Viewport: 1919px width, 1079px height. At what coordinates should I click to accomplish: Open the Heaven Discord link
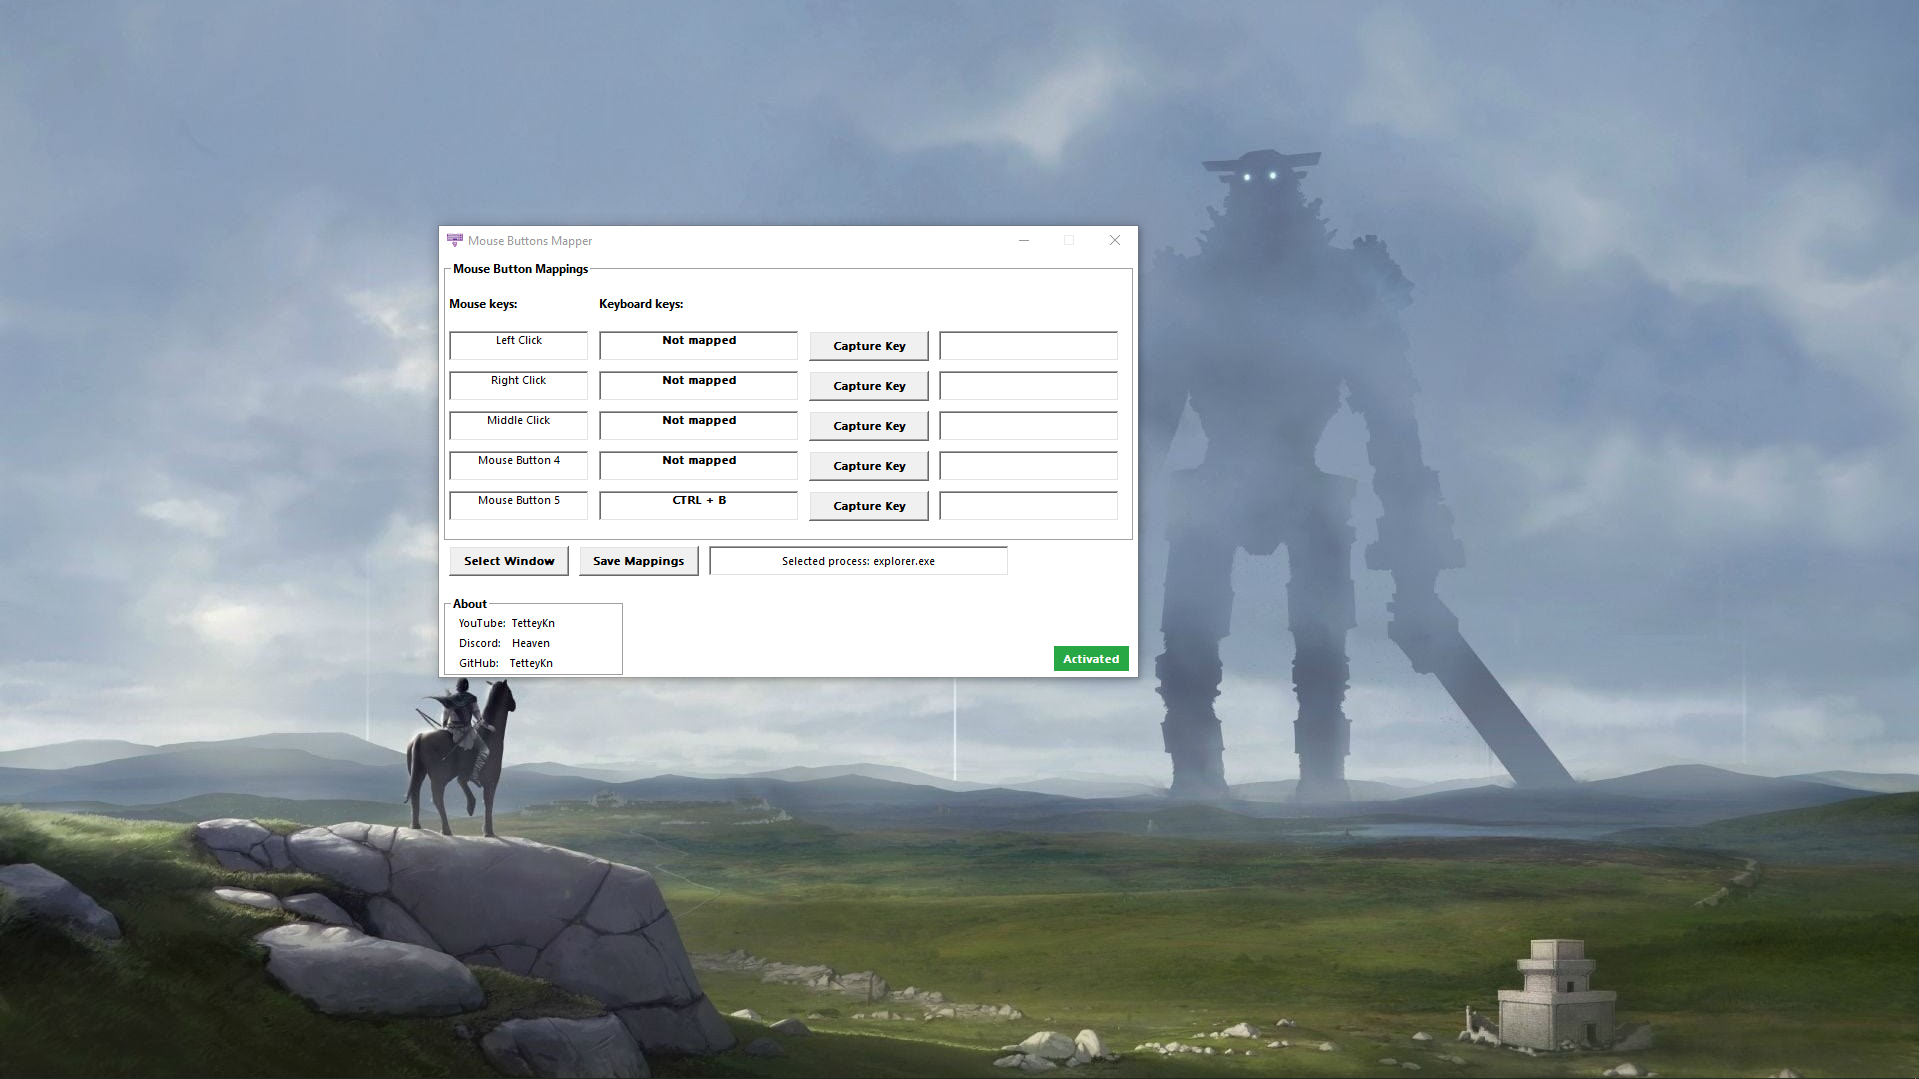(x=531, y=642)
